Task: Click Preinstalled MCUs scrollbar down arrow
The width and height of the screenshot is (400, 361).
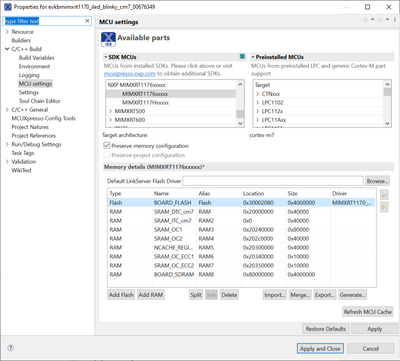Action: (387, 123)
